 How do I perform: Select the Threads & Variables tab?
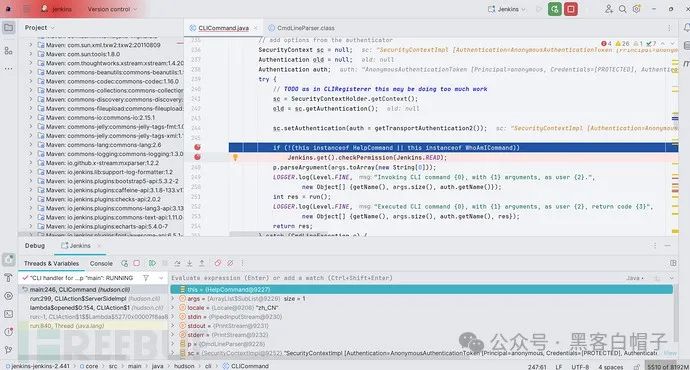point(51,263)
